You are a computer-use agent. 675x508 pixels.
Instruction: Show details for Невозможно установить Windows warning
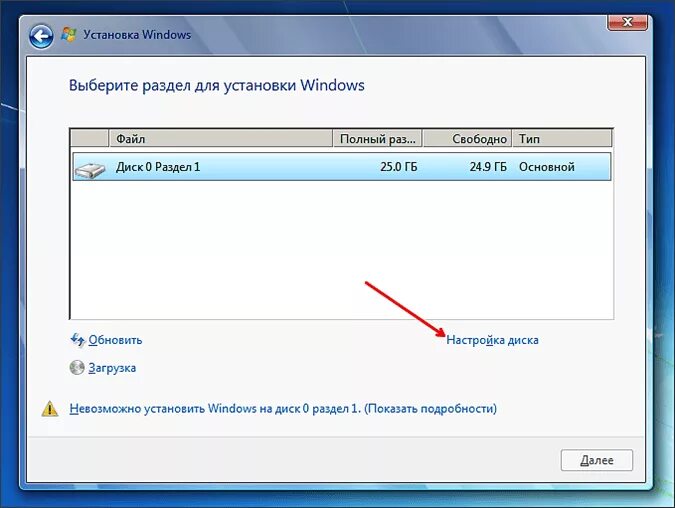coord(283,409)
